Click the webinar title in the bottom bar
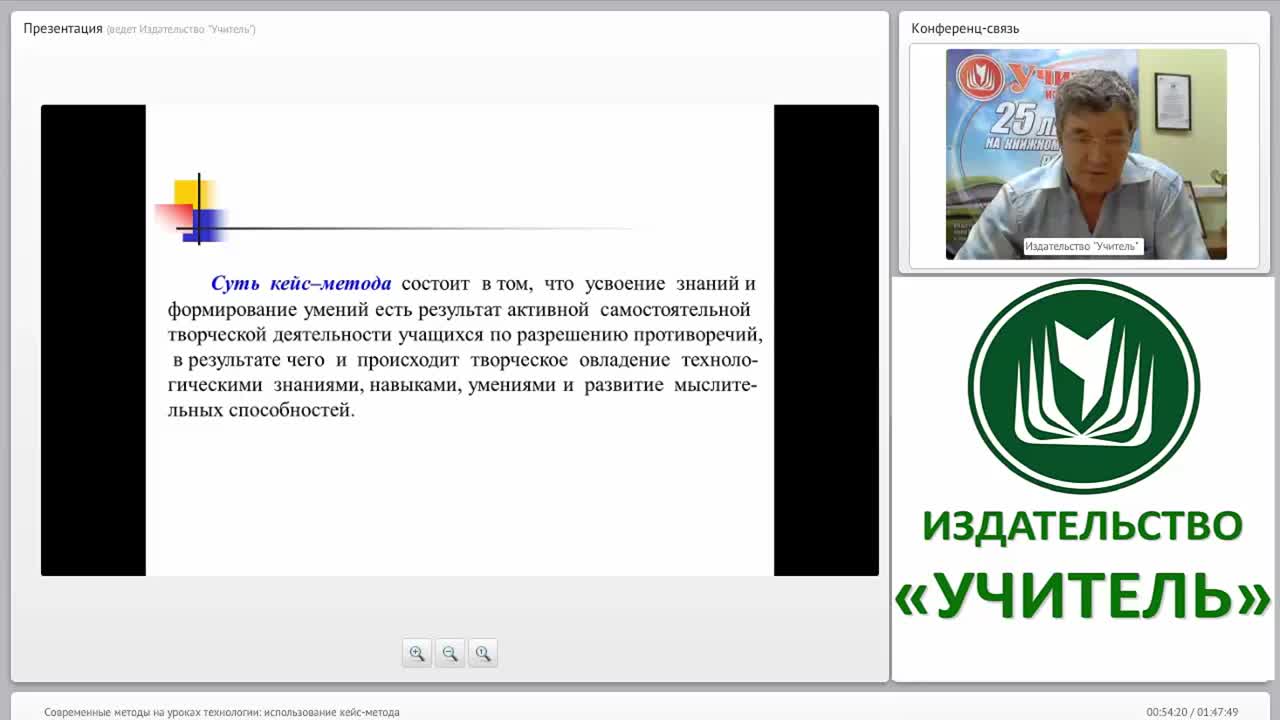Image resolution: width=1280 pixels, height=720 pixels. pos(222,712)
